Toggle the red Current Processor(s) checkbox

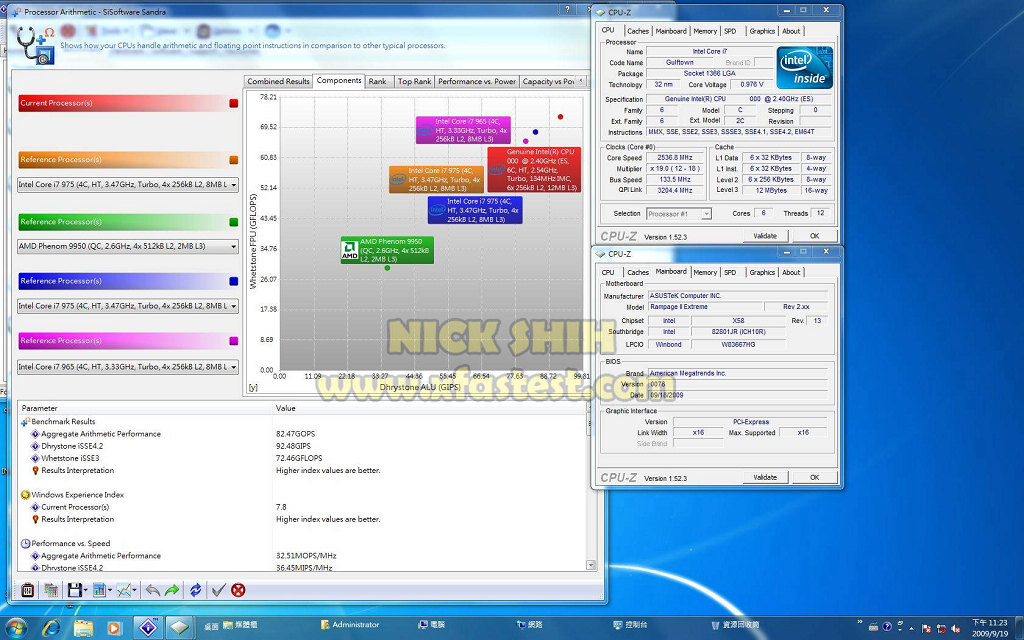coord(234,103)
